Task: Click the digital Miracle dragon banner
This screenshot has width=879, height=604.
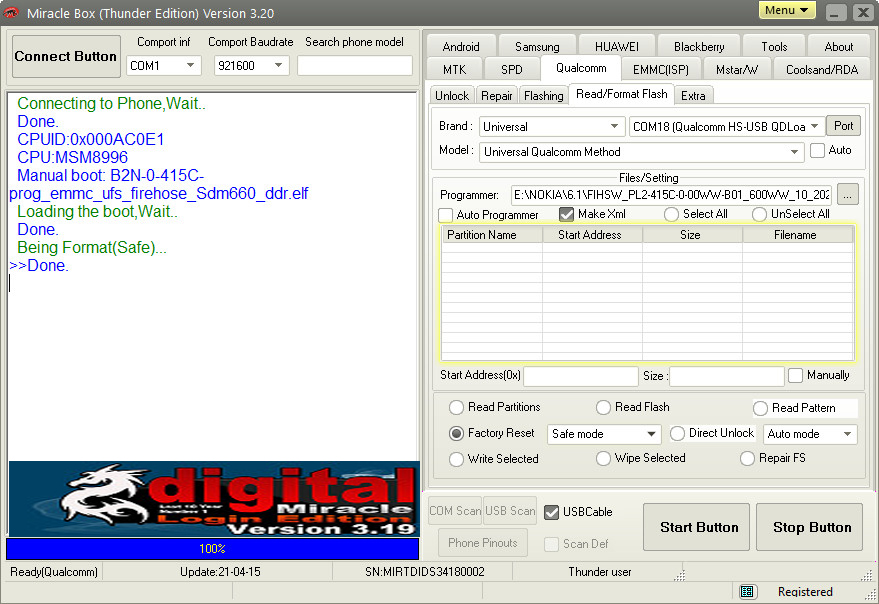Action: pos(214,499)
